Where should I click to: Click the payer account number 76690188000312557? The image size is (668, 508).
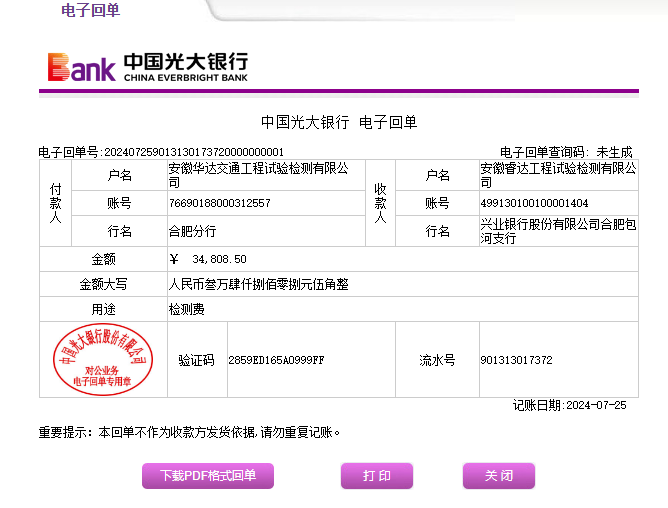(x=219, y=203)
